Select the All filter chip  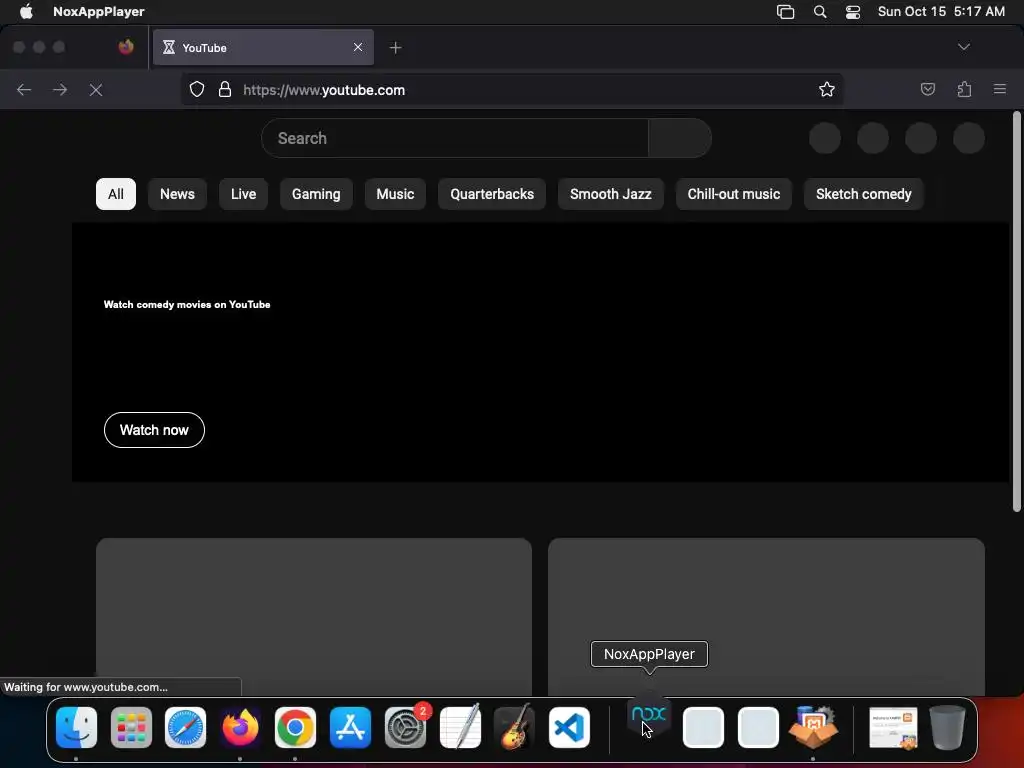pos(116,194)
